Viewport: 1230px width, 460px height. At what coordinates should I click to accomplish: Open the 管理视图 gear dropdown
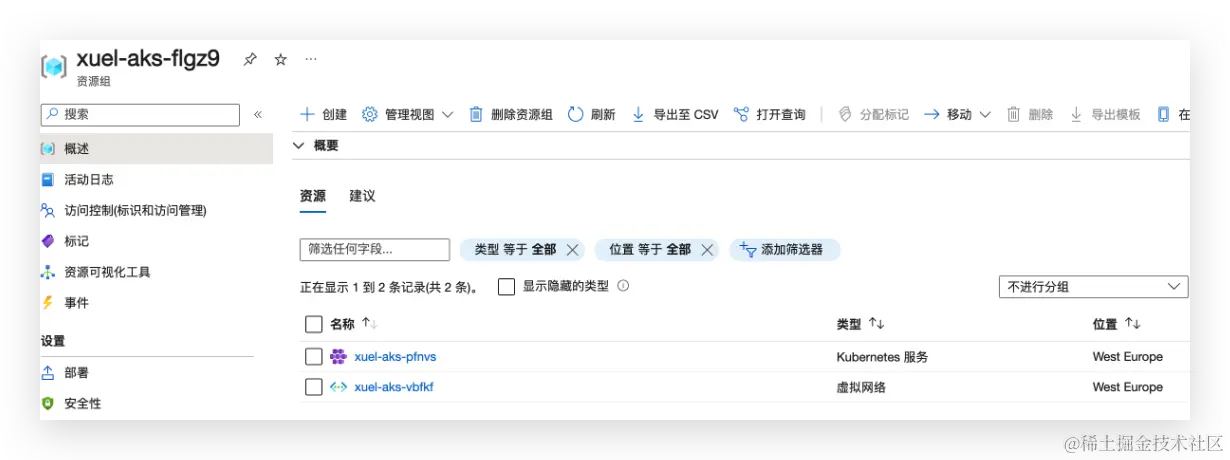pos(407,115)
